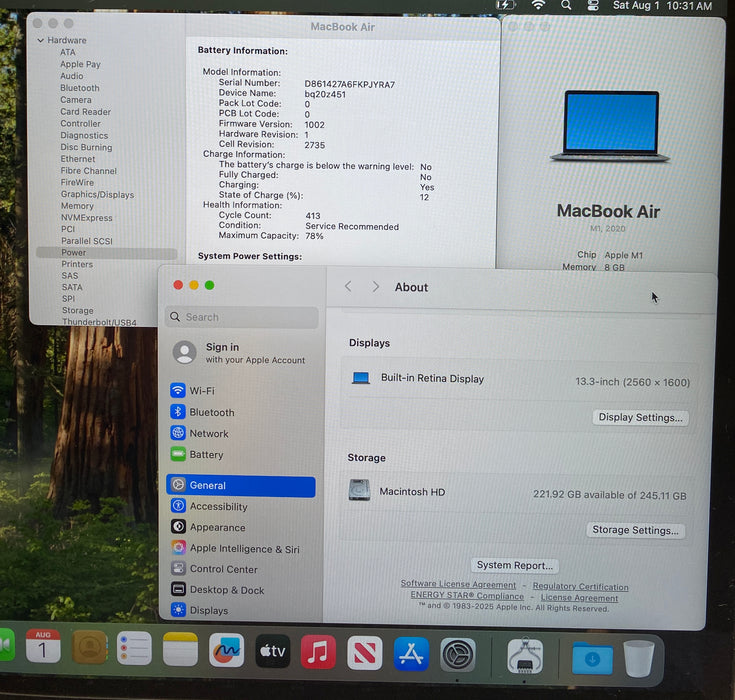Click battery charging icon in menu bar
This screenshot has height=700, width=735.
click(x=506, y=5)
